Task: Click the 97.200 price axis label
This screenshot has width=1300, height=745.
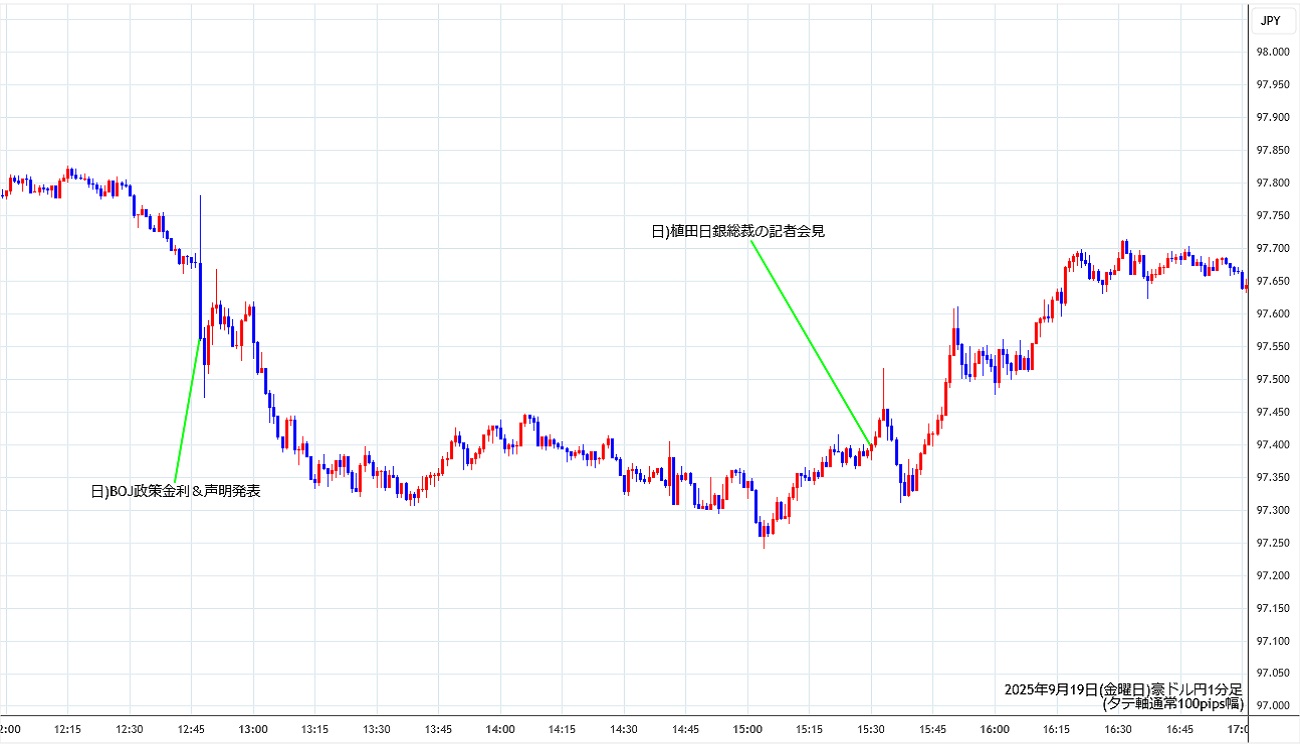Action: pyautogui.click(x=1275, y=575)
